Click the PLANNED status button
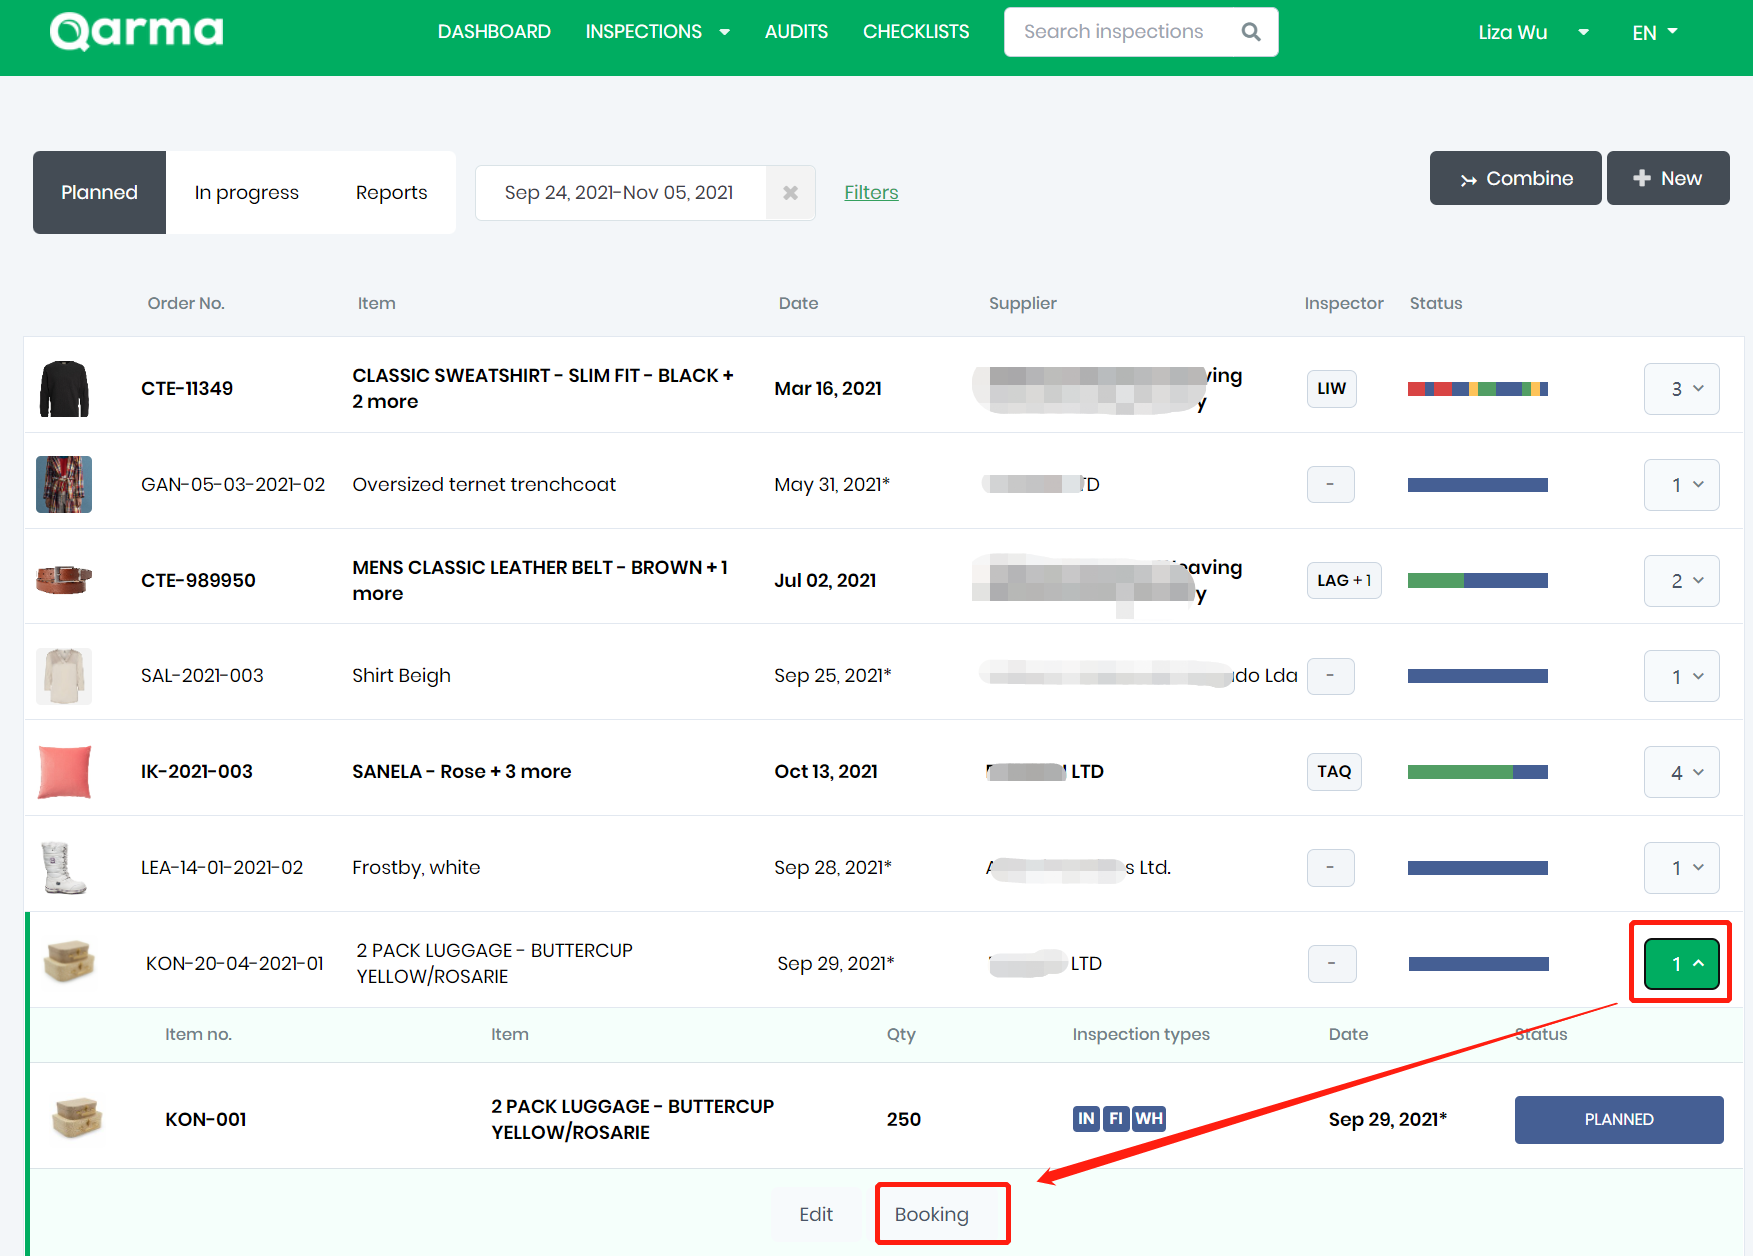This screenshot has height=1256, width=1753. pyautogui.click(x=1619, y=1119)
